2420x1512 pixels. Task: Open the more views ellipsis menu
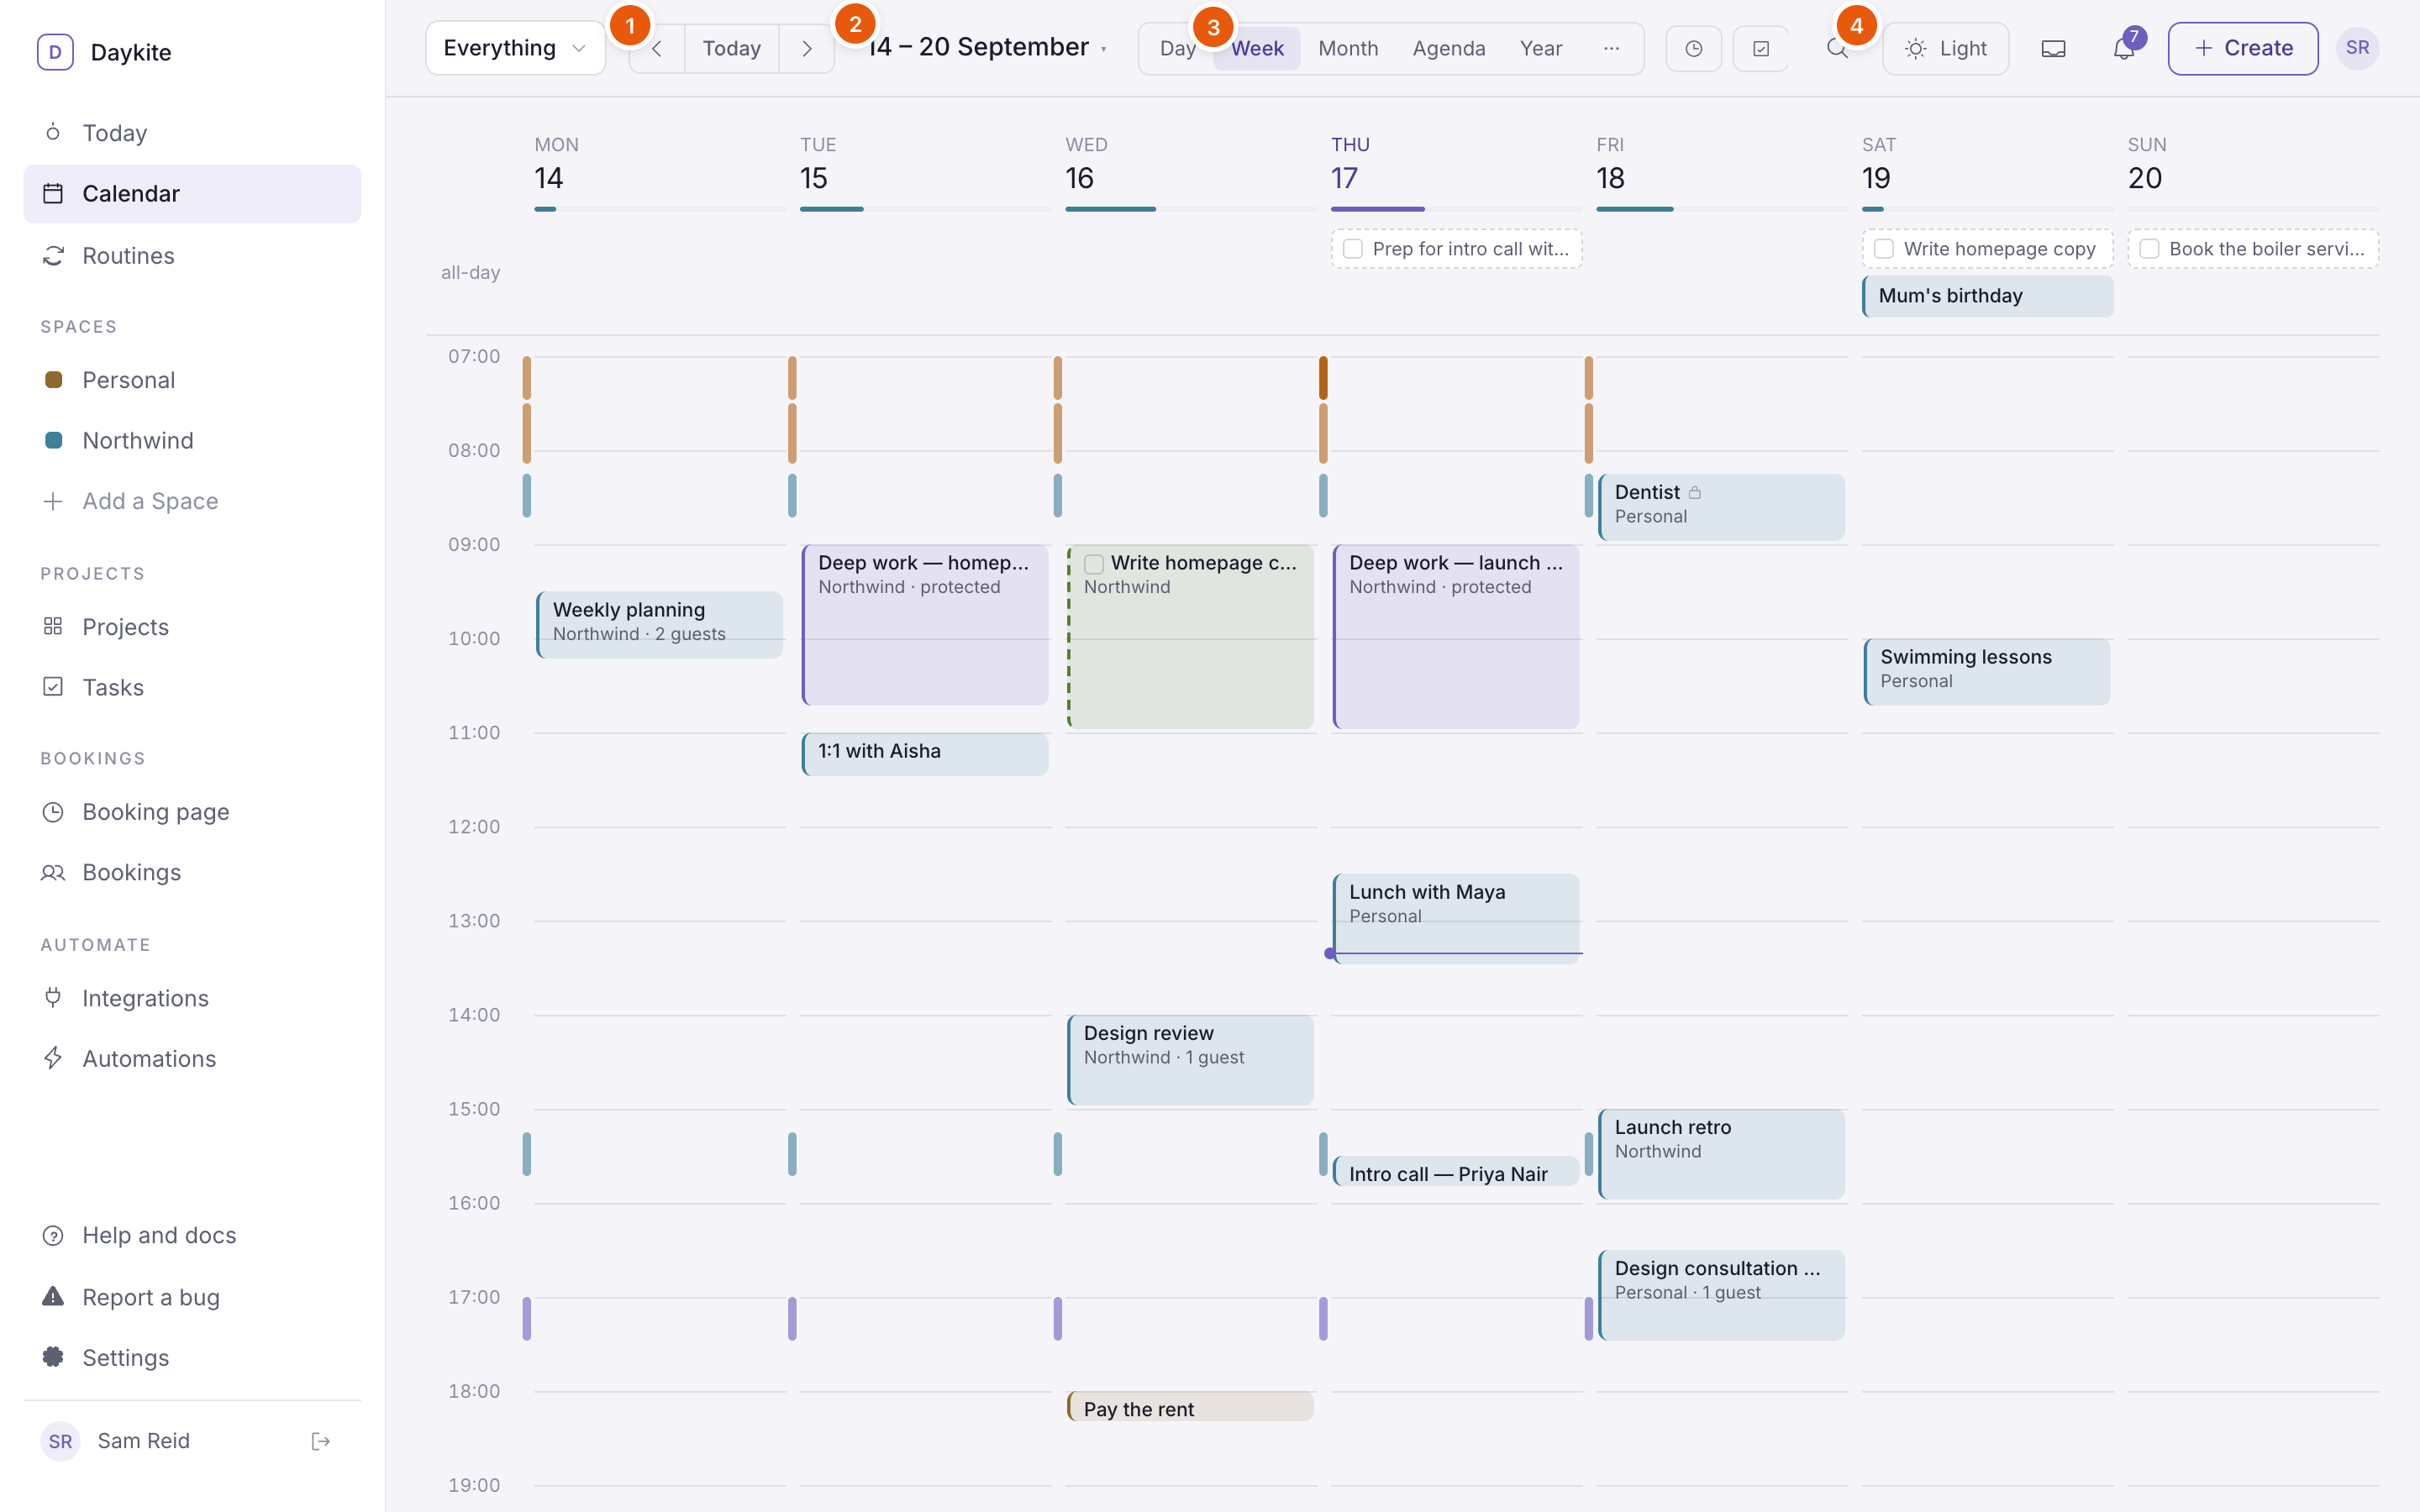point(1611,48)
